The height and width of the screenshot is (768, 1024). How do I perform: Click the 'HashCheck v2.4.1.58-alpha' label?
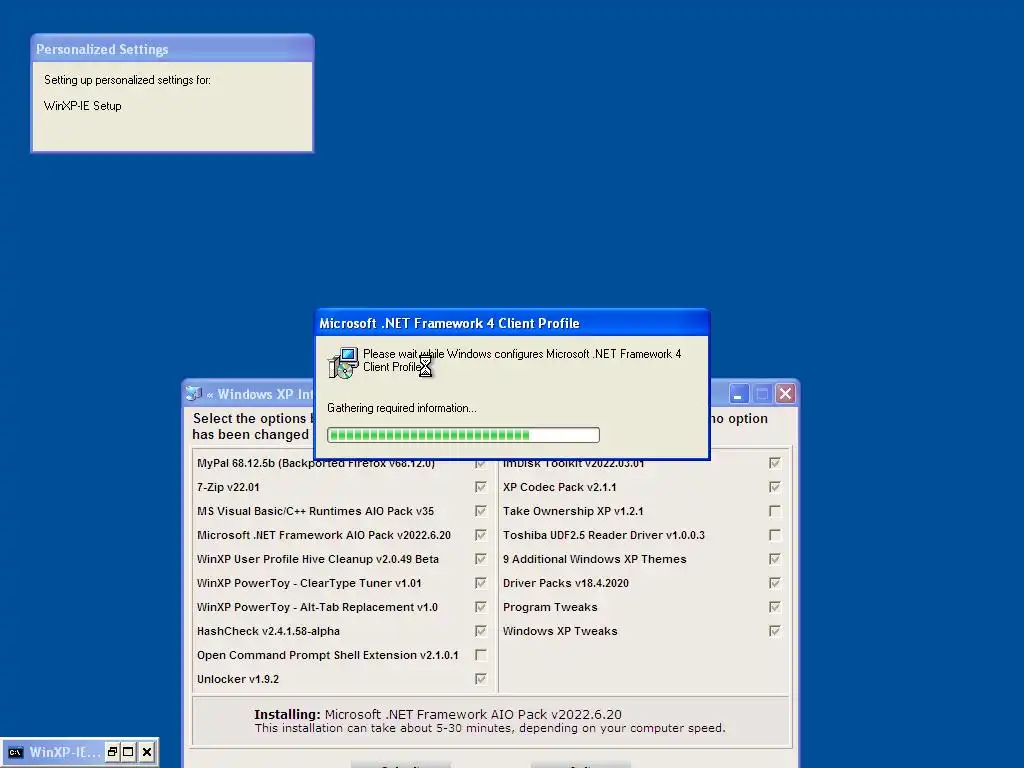(268, 631)
